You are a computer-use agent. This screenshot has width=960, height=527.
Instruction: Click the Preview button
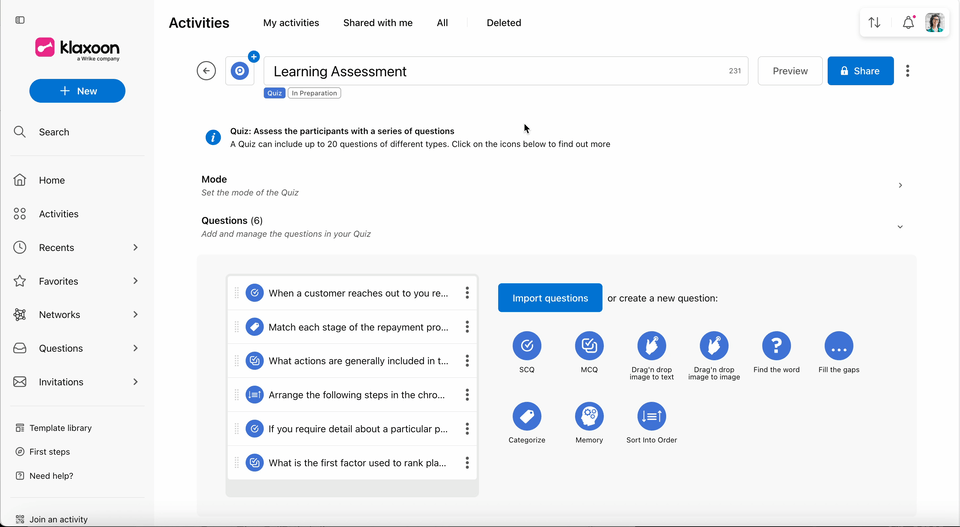[x=790, y=71]
